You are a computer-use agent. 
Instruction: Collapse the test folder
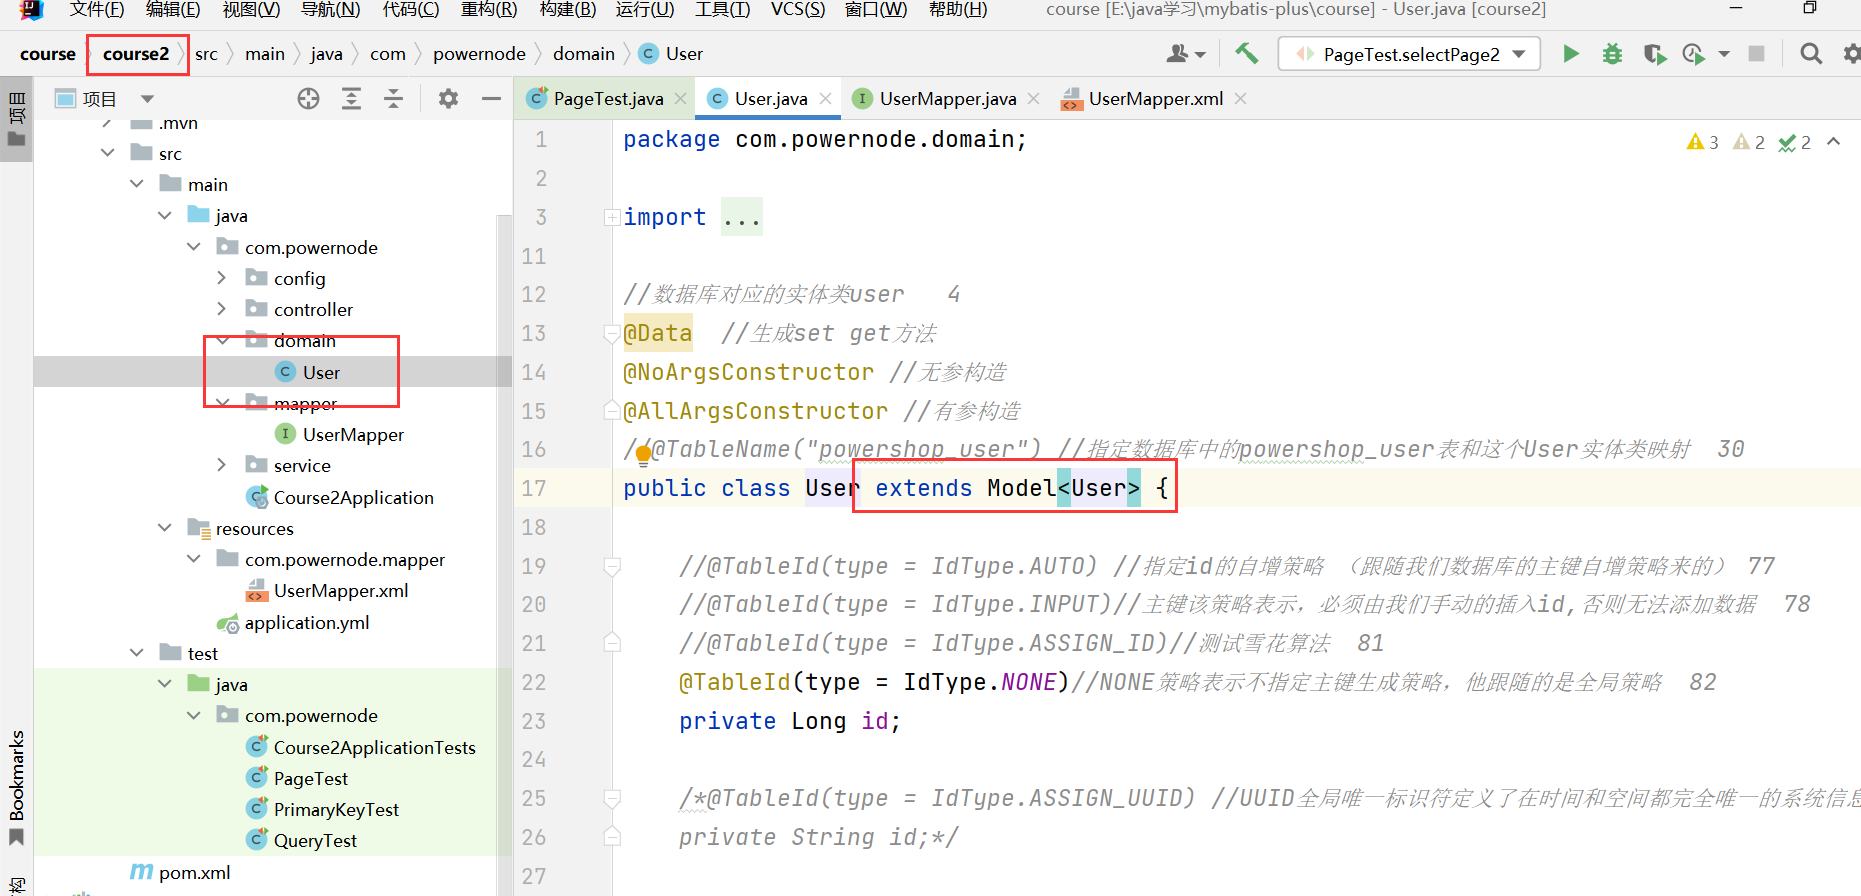tap(137, 653)
